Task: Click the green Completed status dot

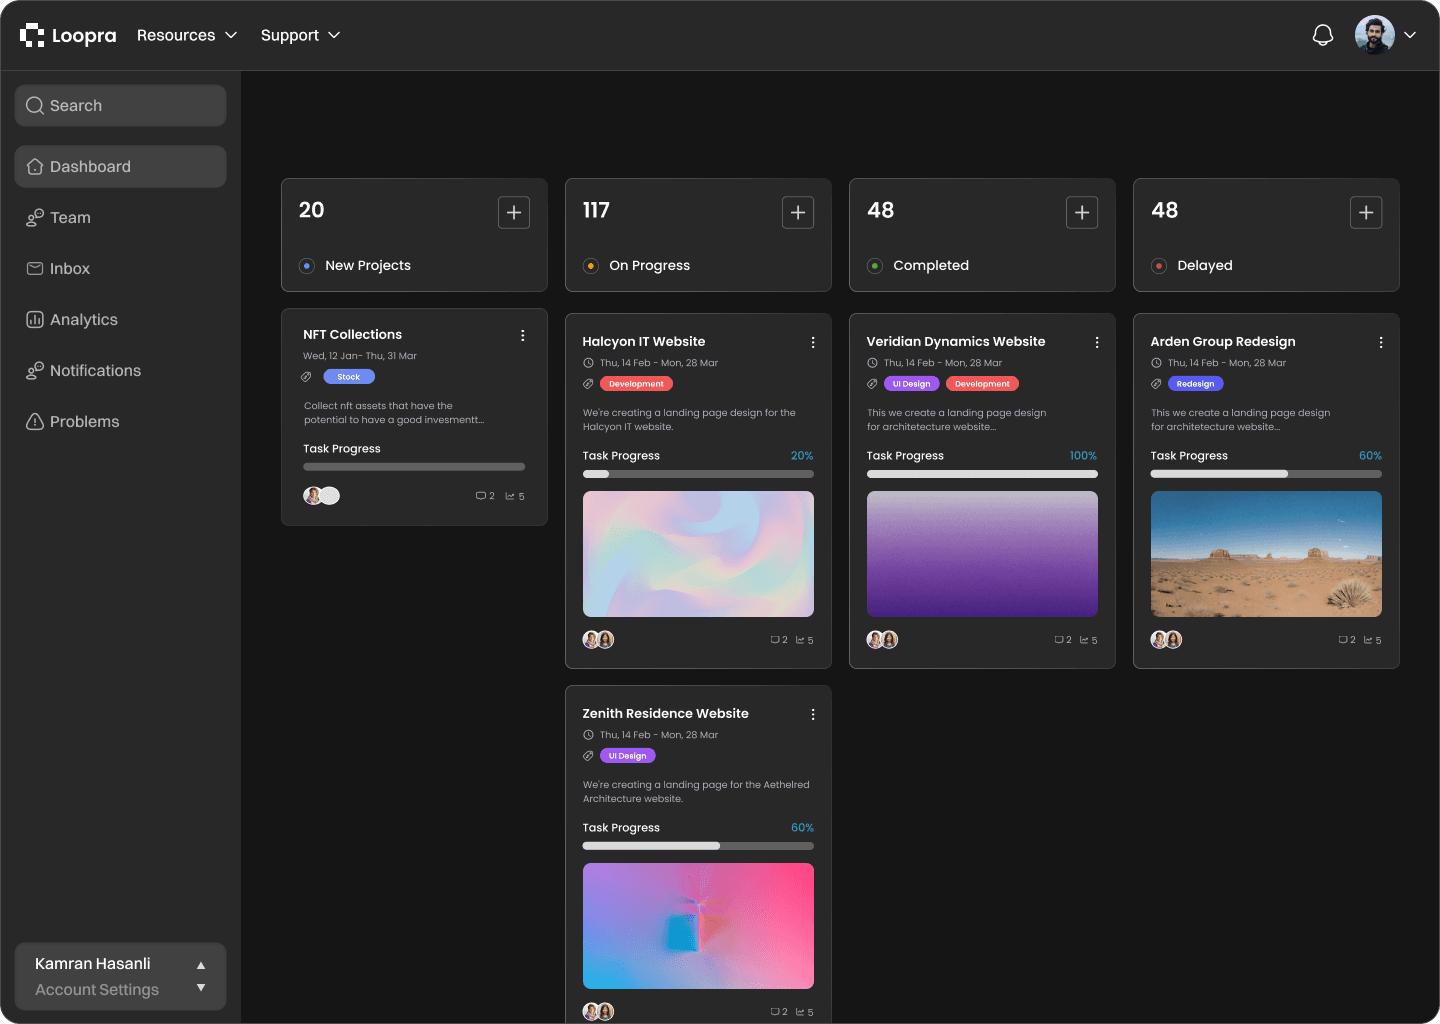Action: click(x=875, y=266)
